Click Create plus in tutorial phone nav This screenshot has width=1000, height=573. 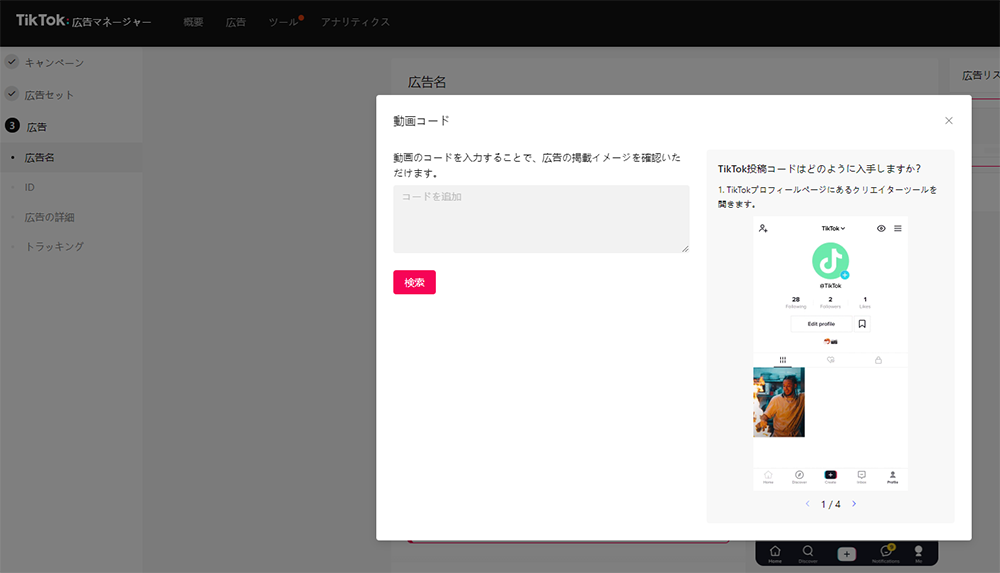coord(830,476)
